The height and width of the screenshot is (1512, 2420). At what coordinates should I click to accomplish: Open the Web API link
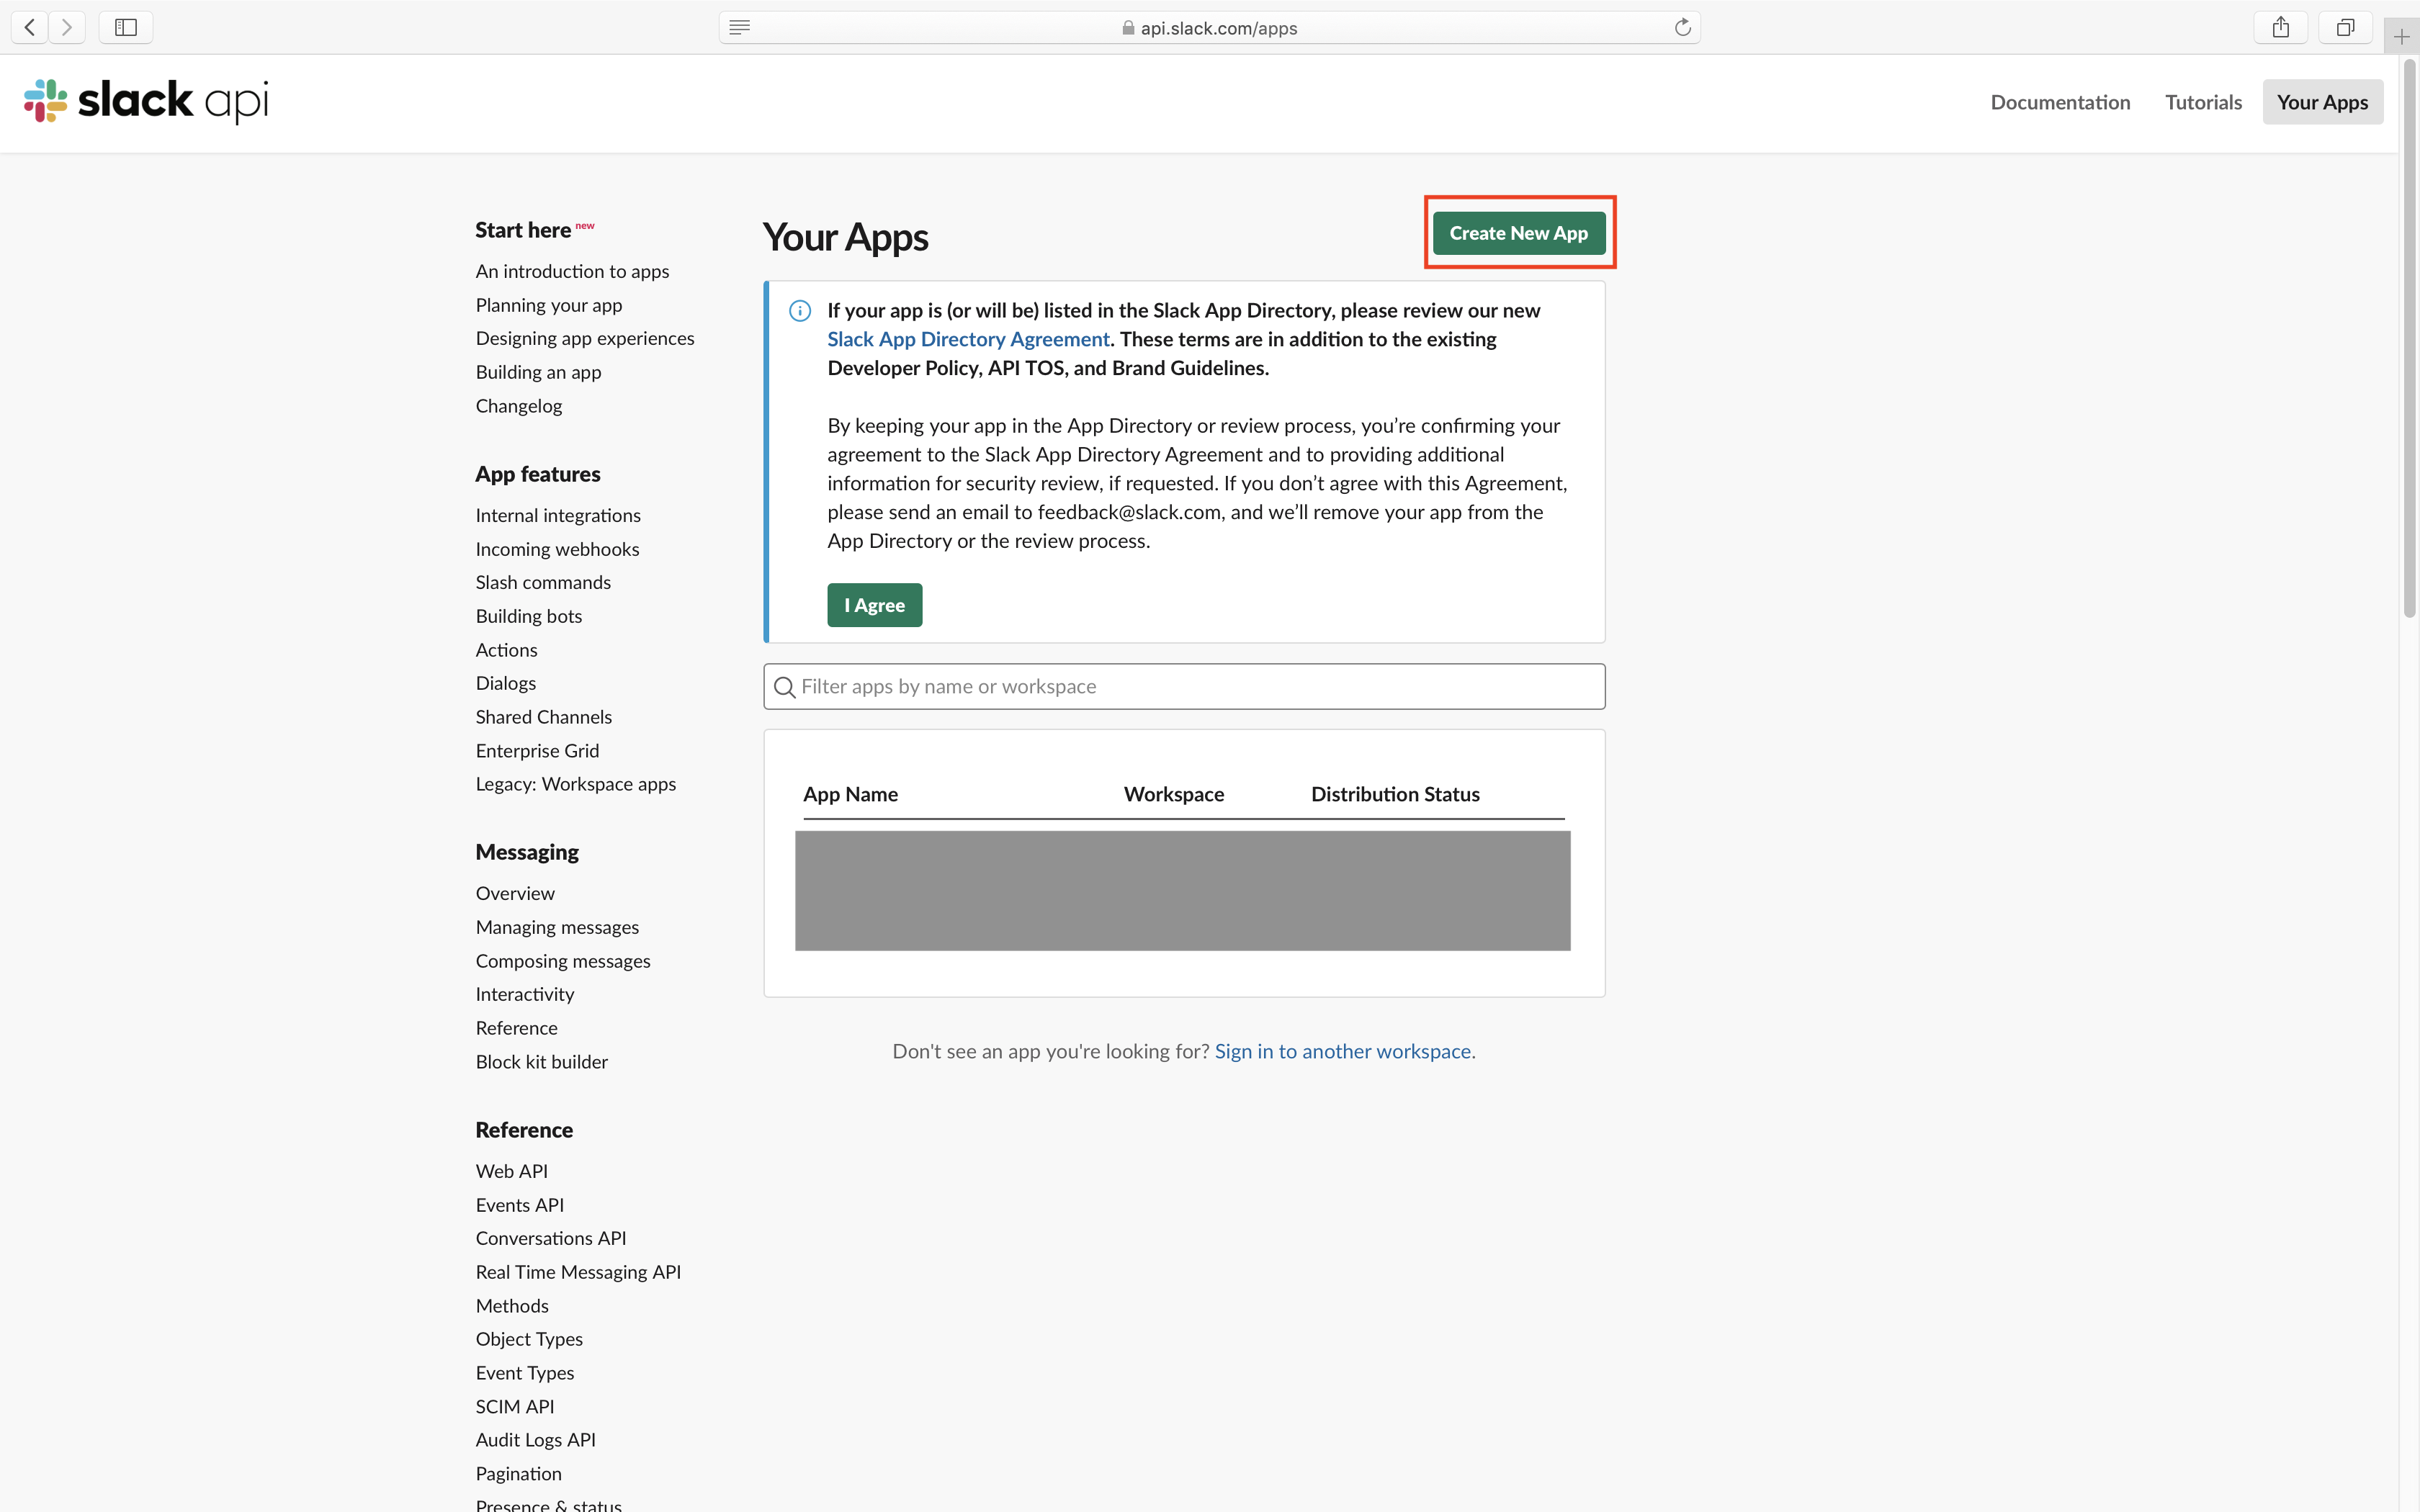click(511, 1171)
